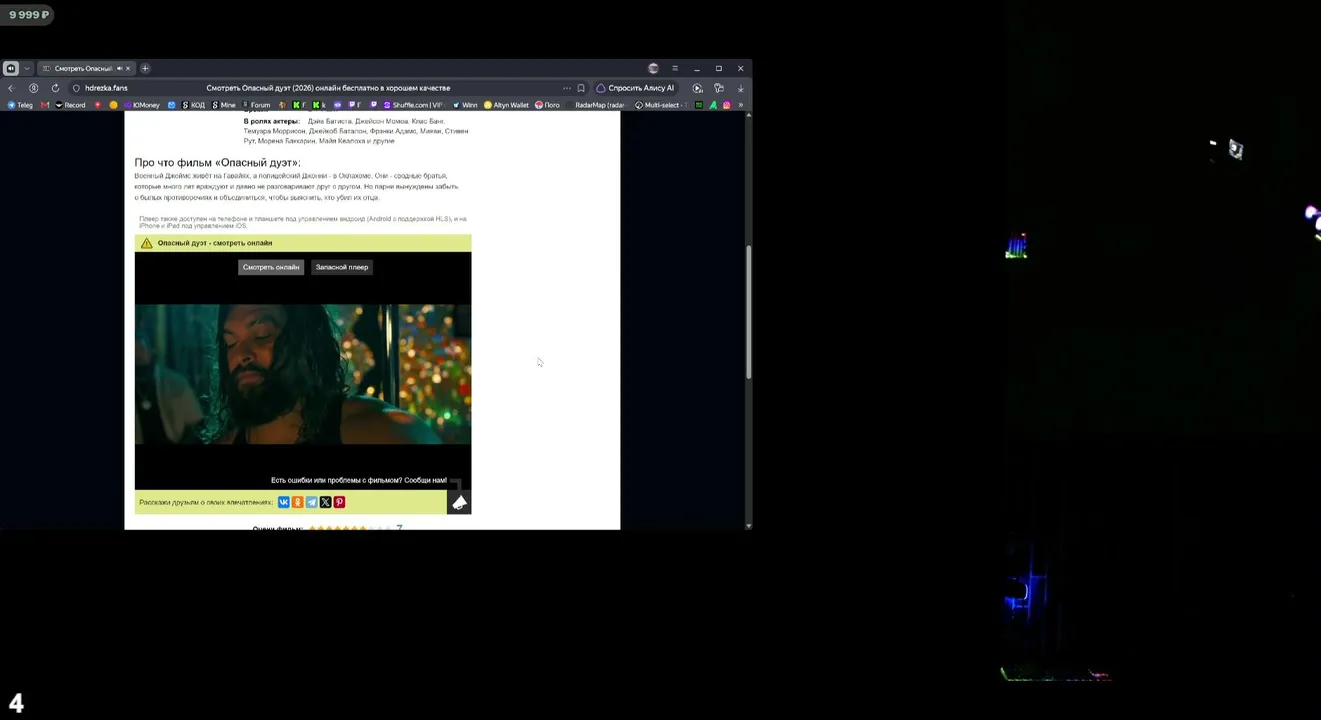The width and height of the screenshot is (1321, 720).
Task: Bookmark this page with the bookmark icon
Action: [581, 88]
